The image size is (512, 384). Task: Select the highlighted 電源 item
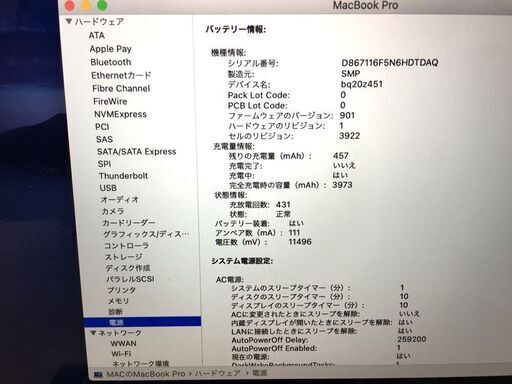tap(143, 322)
